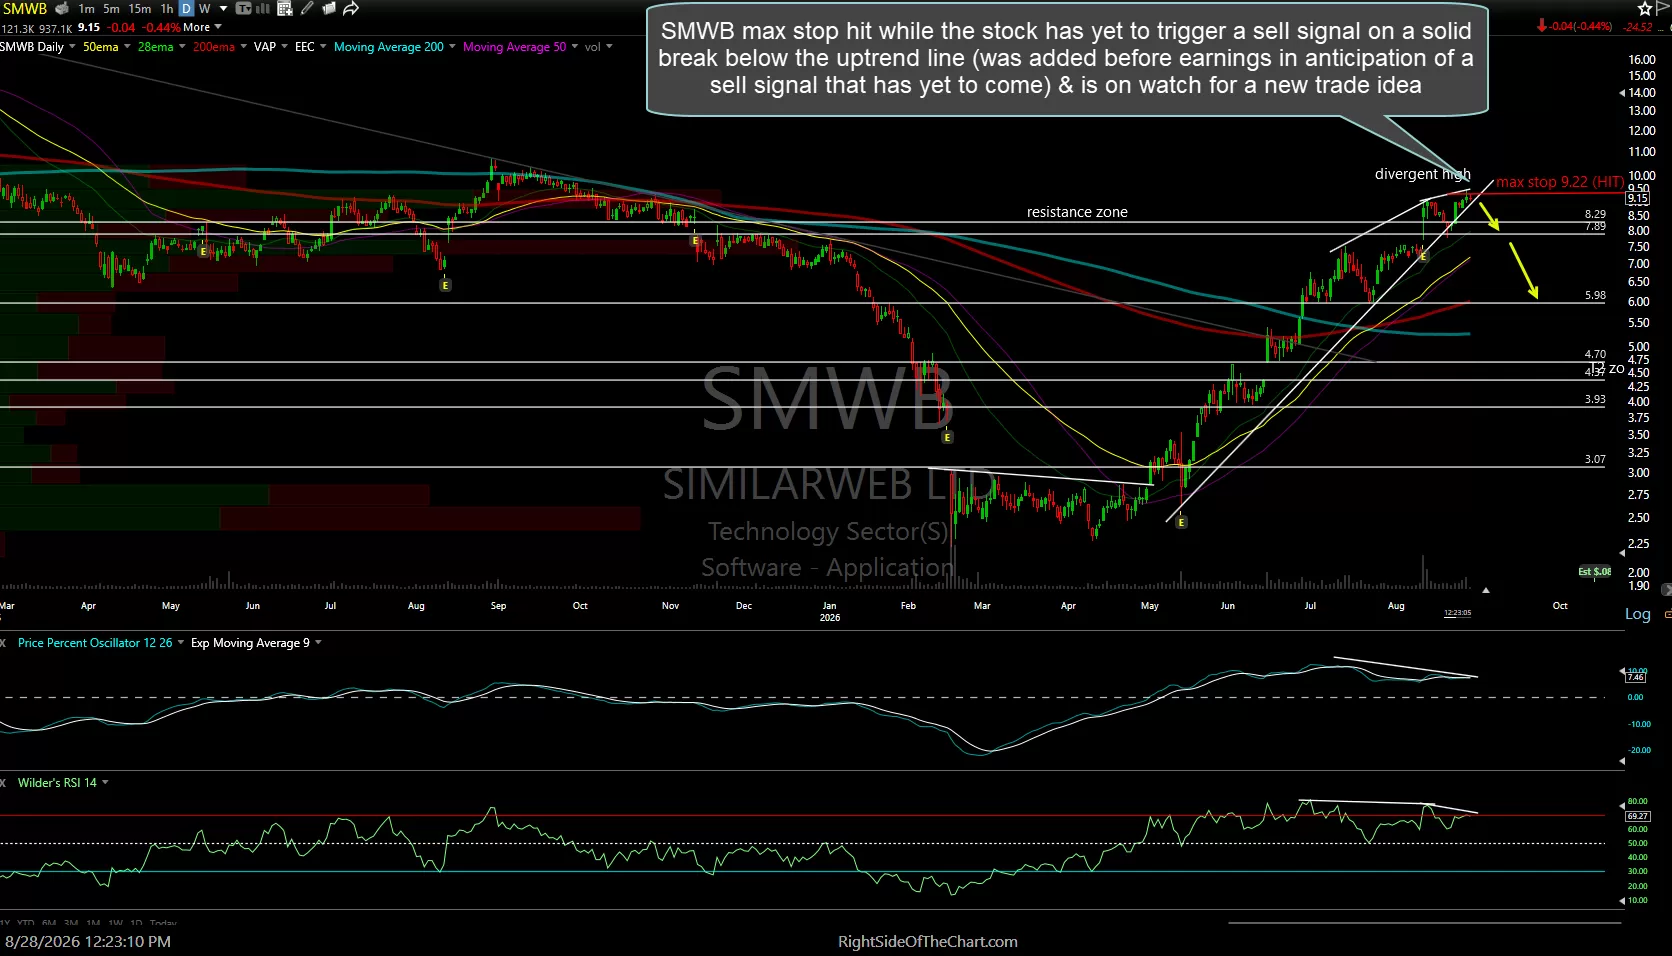
Task: Switch to the 1h timeframe
Action: pos(167,8)
